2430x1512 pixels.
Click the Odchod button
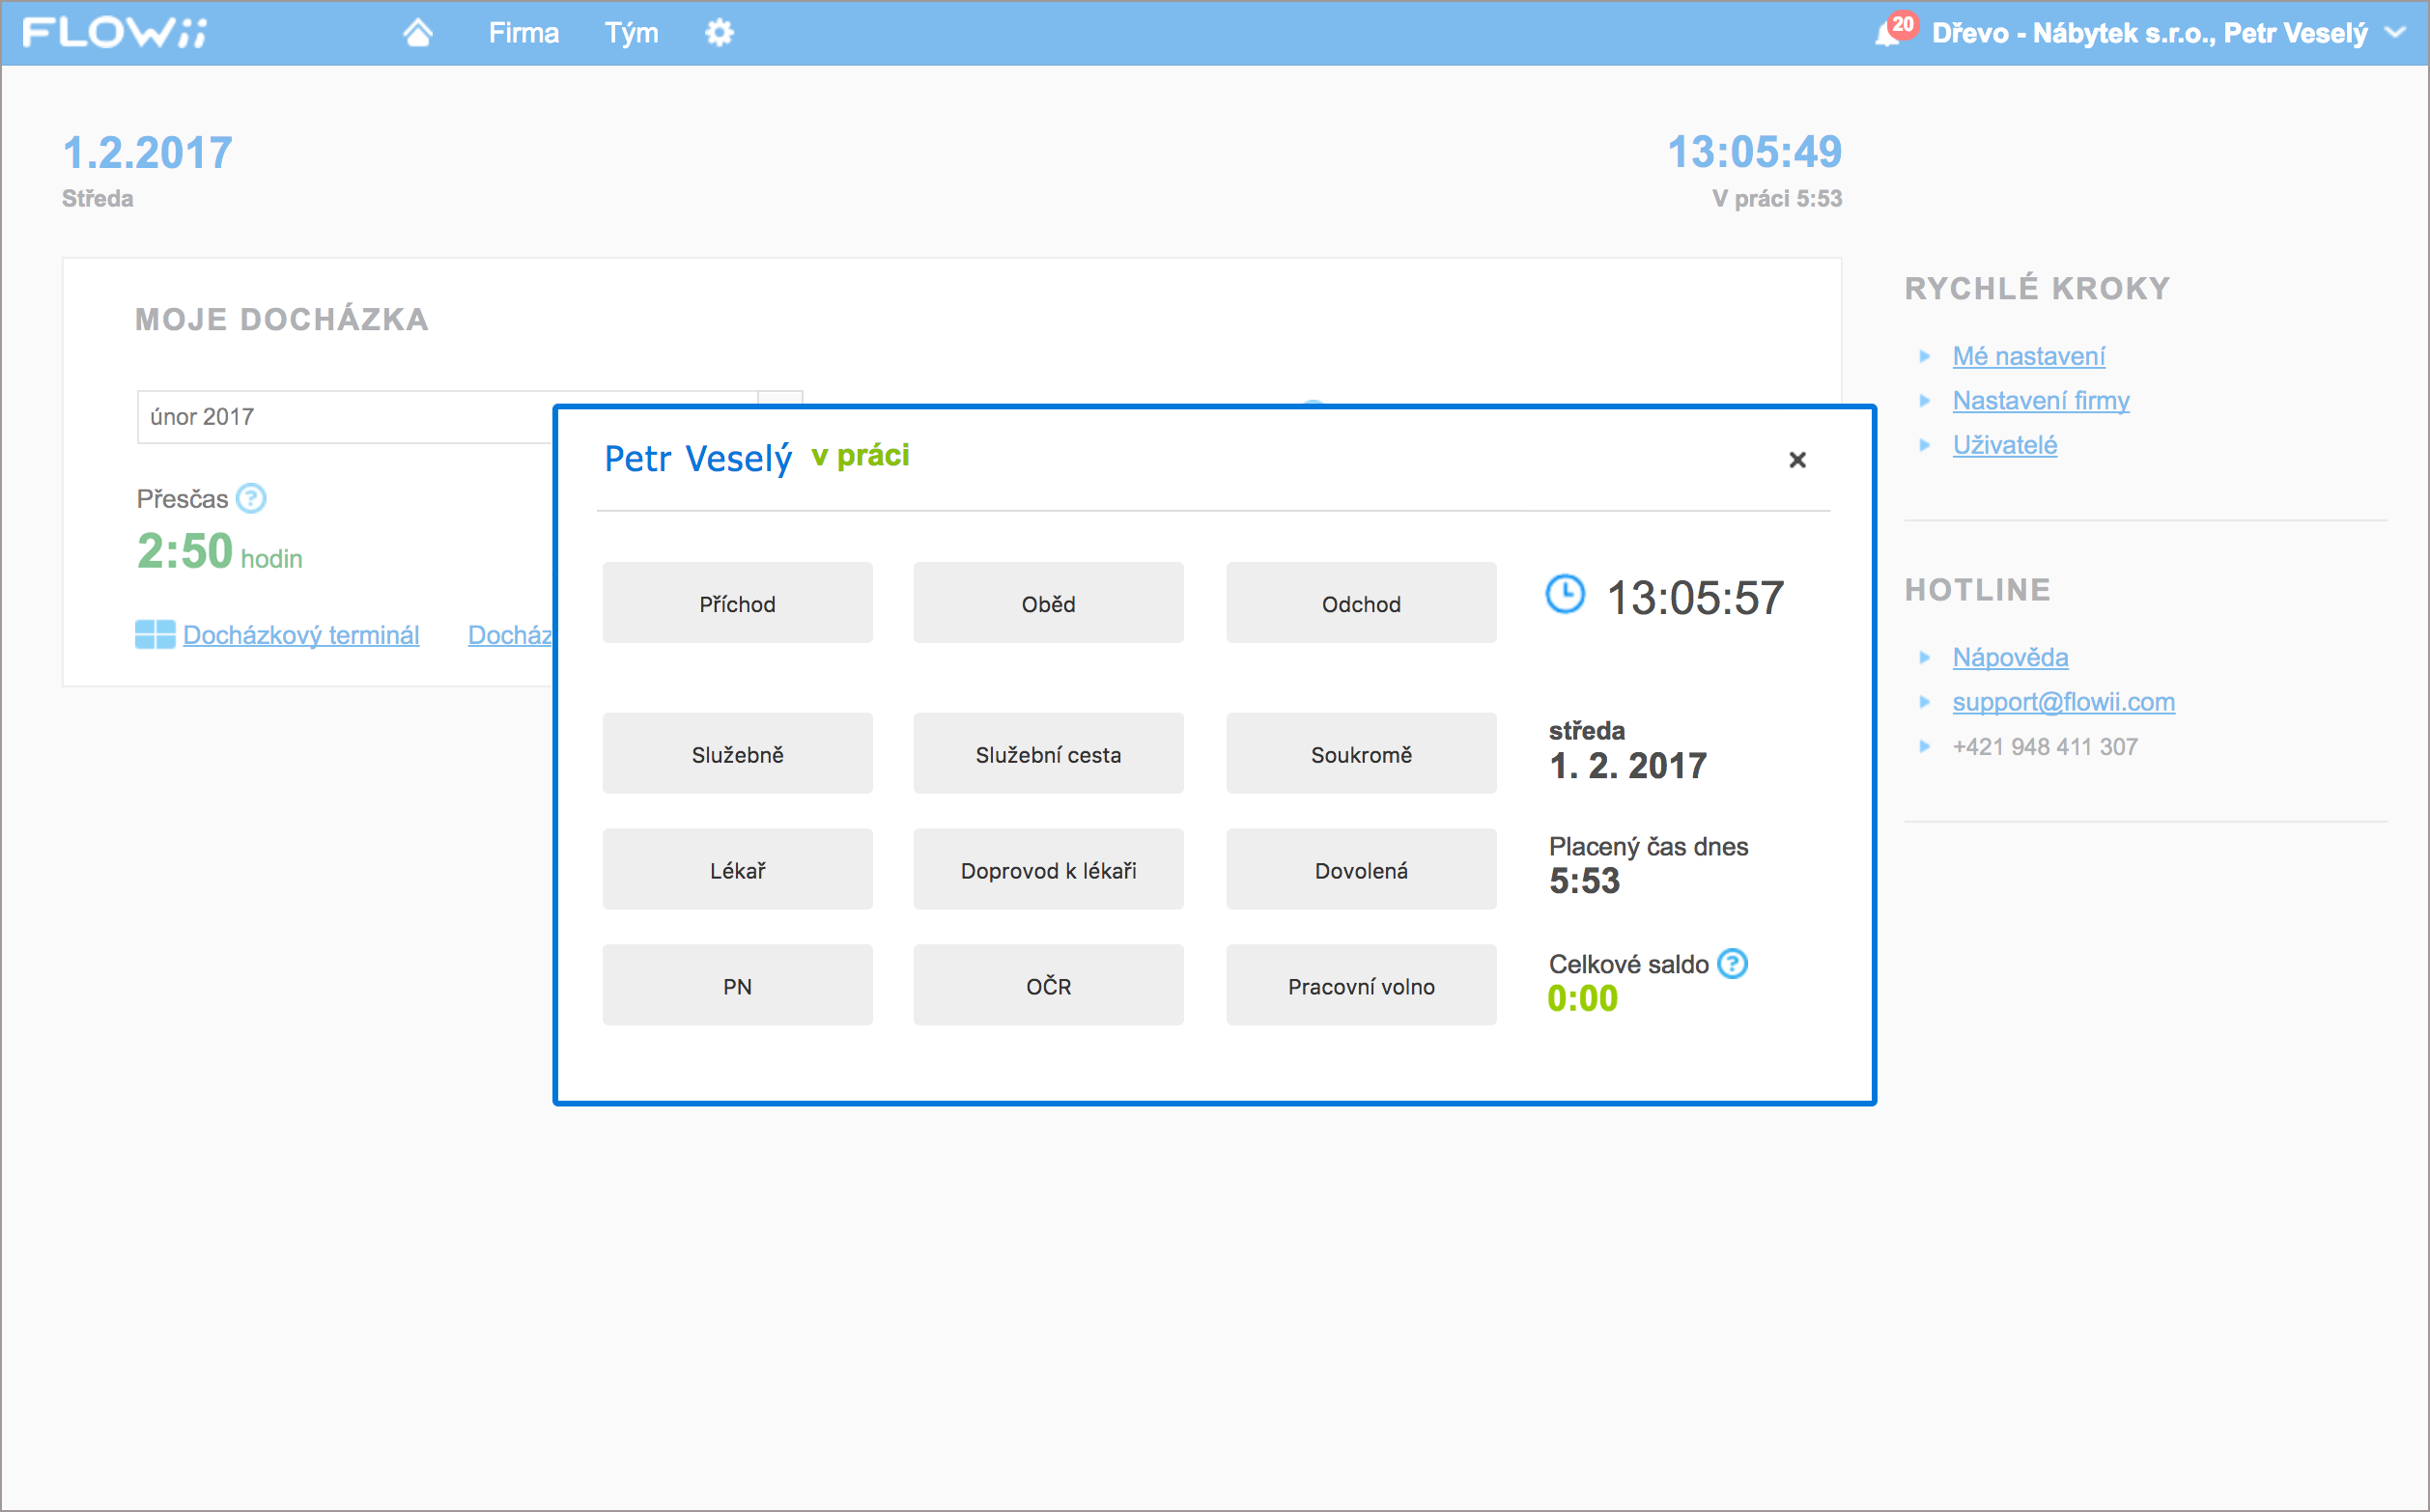pos(1361,603)
